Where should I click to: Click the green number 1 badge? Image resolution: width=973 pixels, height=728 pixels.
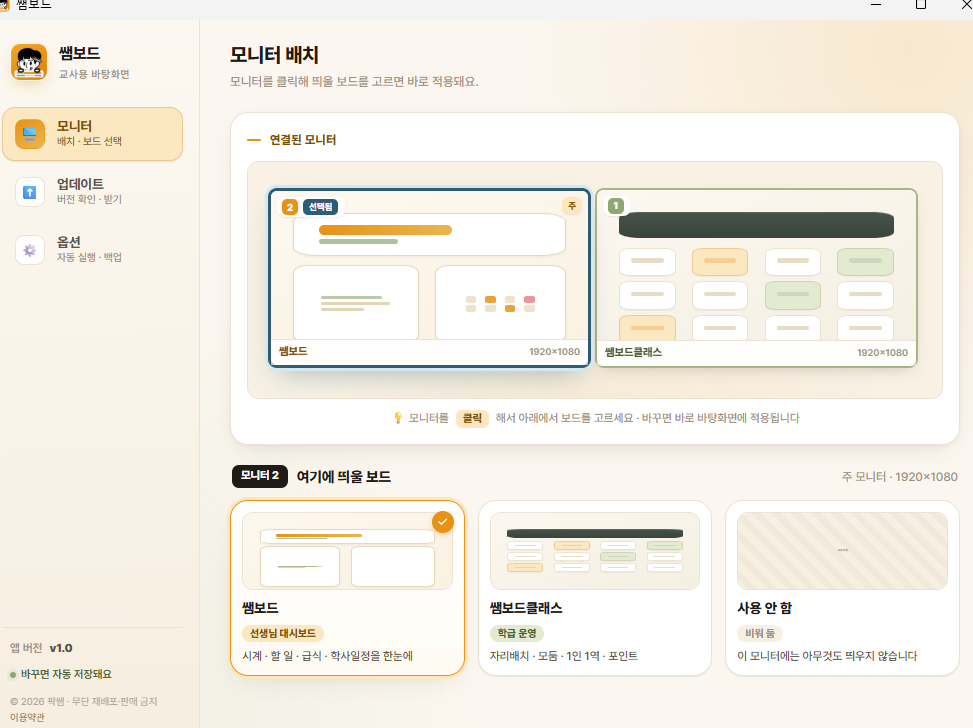(x=616, y=206)
